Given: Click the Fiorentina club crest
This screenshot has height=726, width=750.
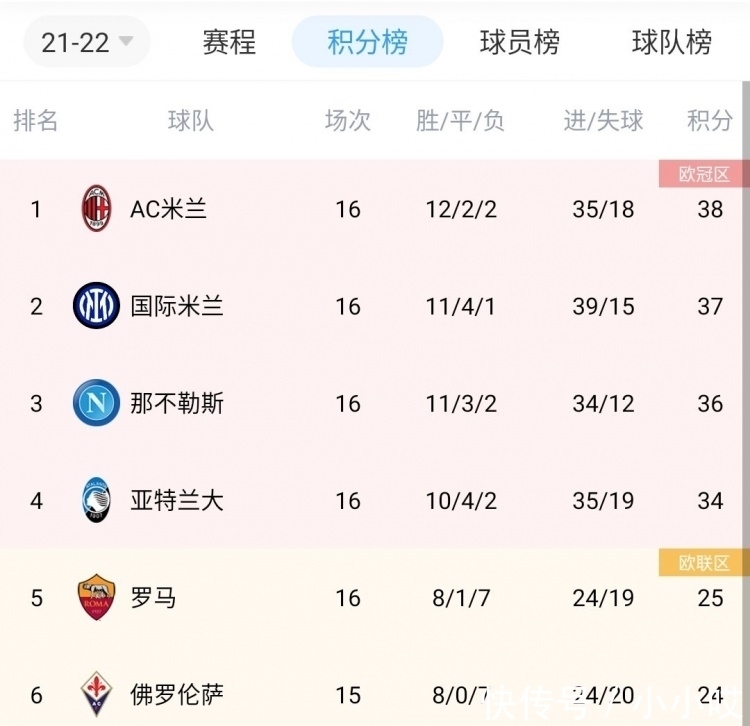Looking at the screenshot, I should tap(96, 693).
